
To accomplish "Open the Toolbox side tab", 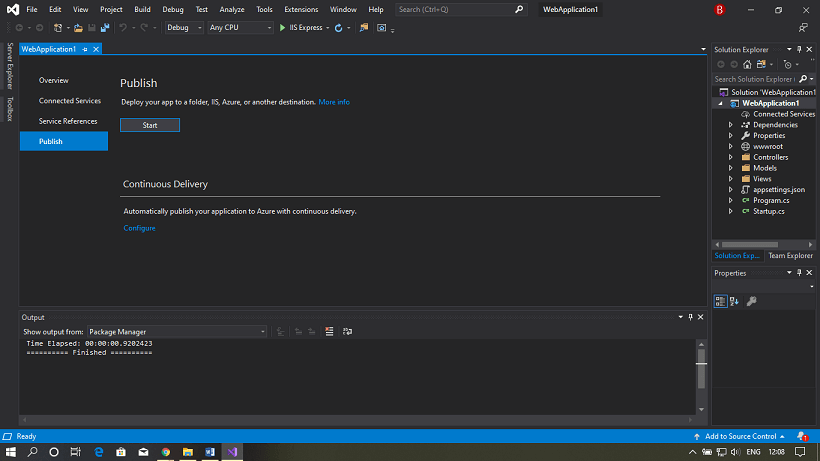I will click(x=9, y=109).
